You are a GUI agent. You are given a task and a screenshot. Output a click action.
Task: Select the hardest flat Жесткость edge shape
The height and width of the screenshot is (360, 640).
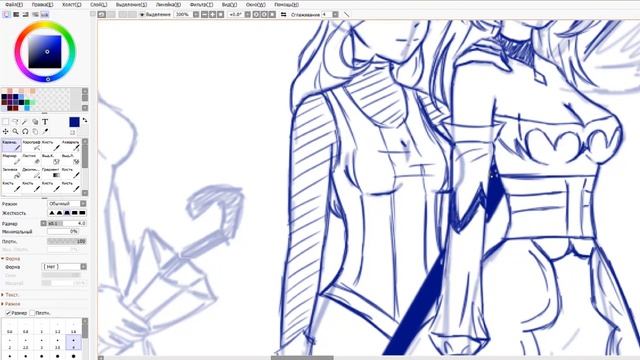pos(82,213)
